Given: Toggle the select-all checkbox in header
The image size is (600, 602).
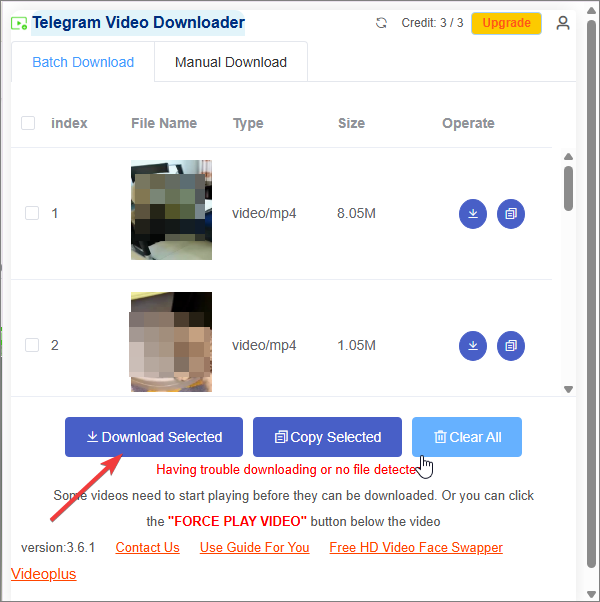Looking at the screenshot, I should point(28,123).
